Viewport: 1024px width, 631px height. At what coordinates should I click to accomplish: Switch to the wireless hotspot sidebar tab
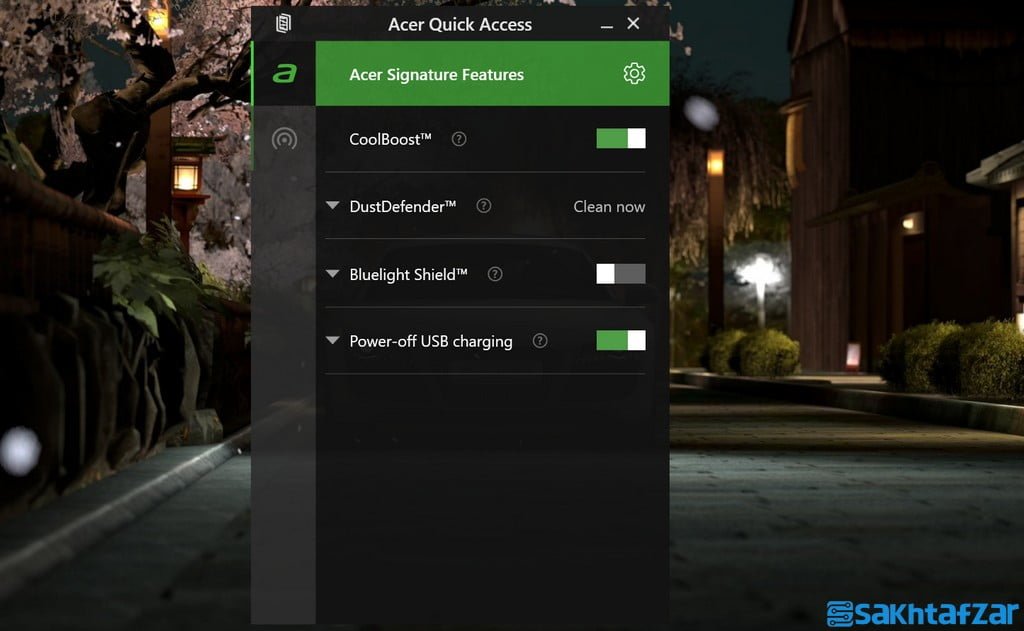click(x=284, y=139)
